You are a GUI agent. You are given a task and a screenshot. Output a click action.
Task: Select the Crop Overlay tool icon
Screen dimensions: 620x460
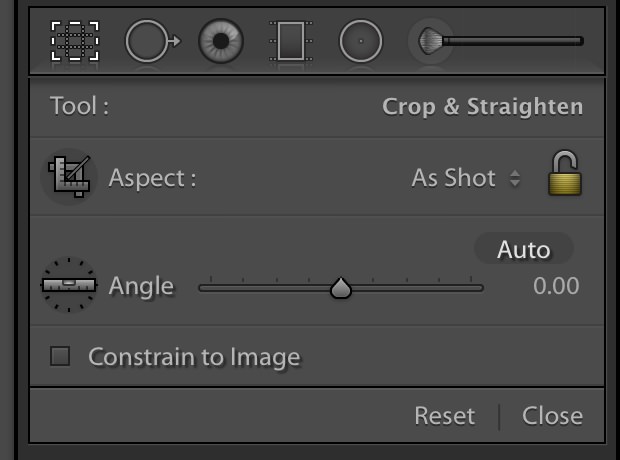click(x=75, y=41)
